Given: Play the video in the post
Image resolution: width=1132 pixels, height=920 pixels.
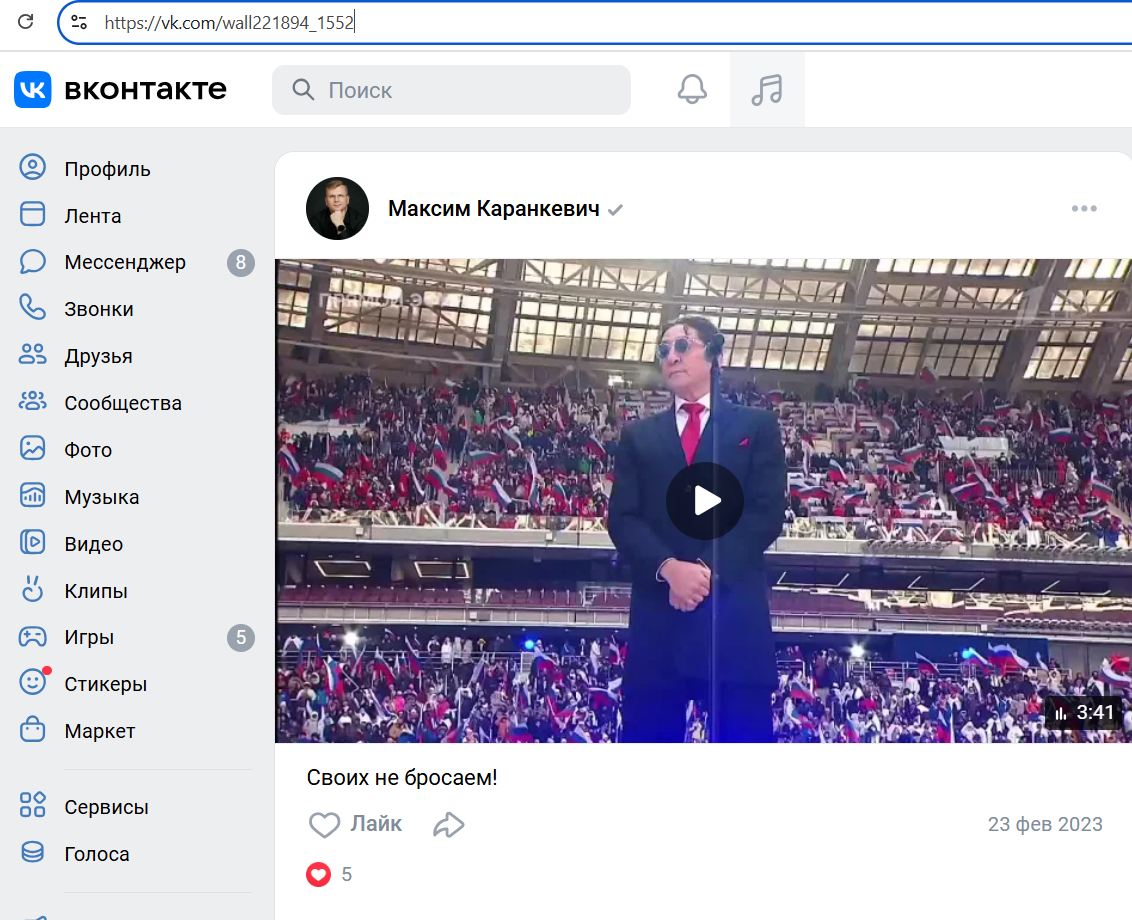Looking at the screenshot, I should [x=705, y=500].
